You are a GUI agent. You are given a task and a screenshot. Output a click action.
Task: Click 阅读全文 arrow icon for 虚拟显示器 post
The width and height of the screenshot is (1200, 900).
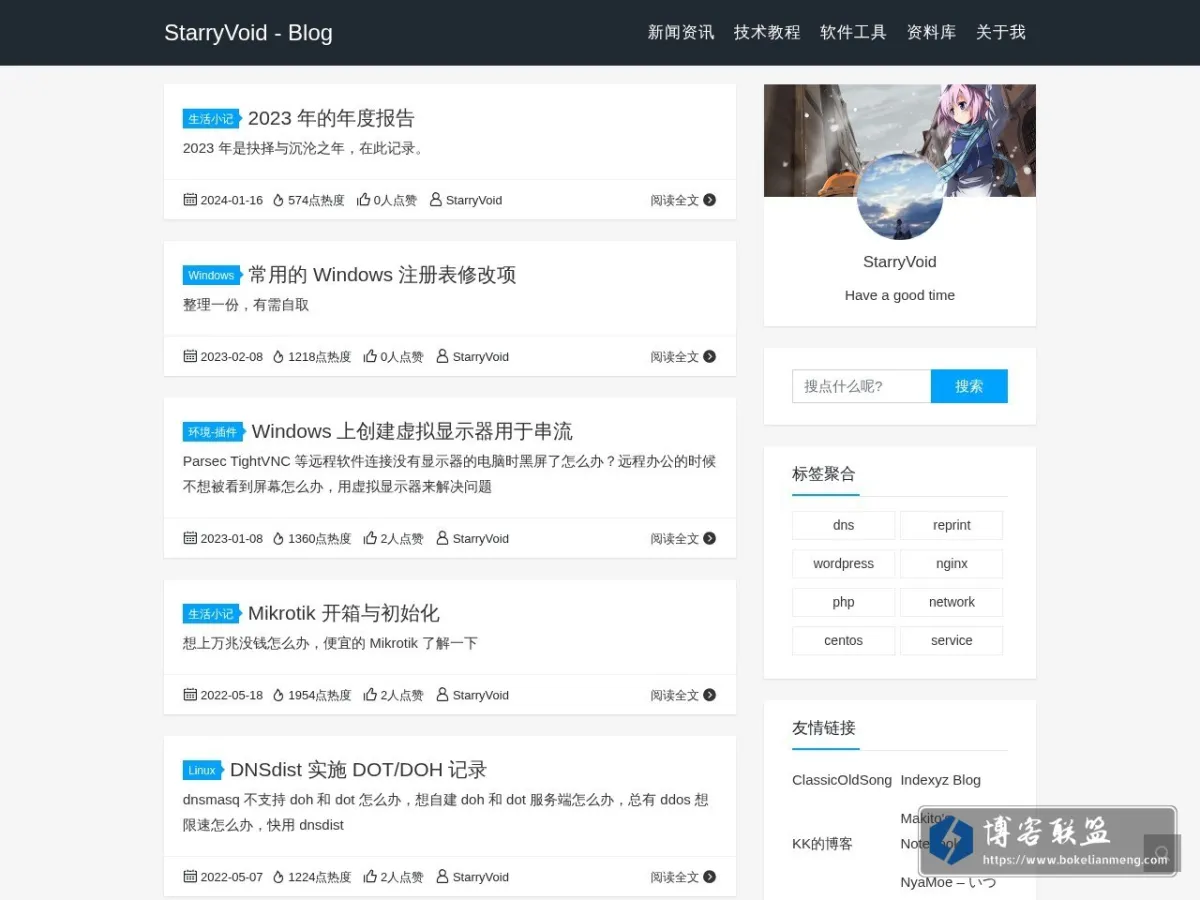point(709,538)
